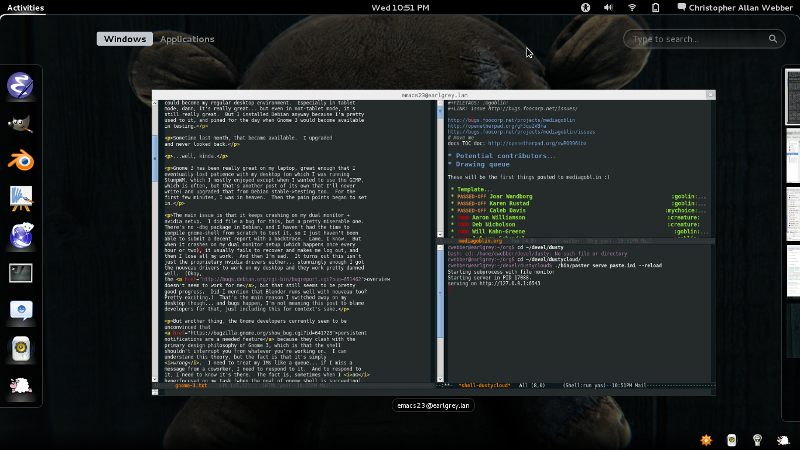Open the orange sun tray icon
Image resolution: width=800 pixels, height=450 pixels.
tap(706, 440)
